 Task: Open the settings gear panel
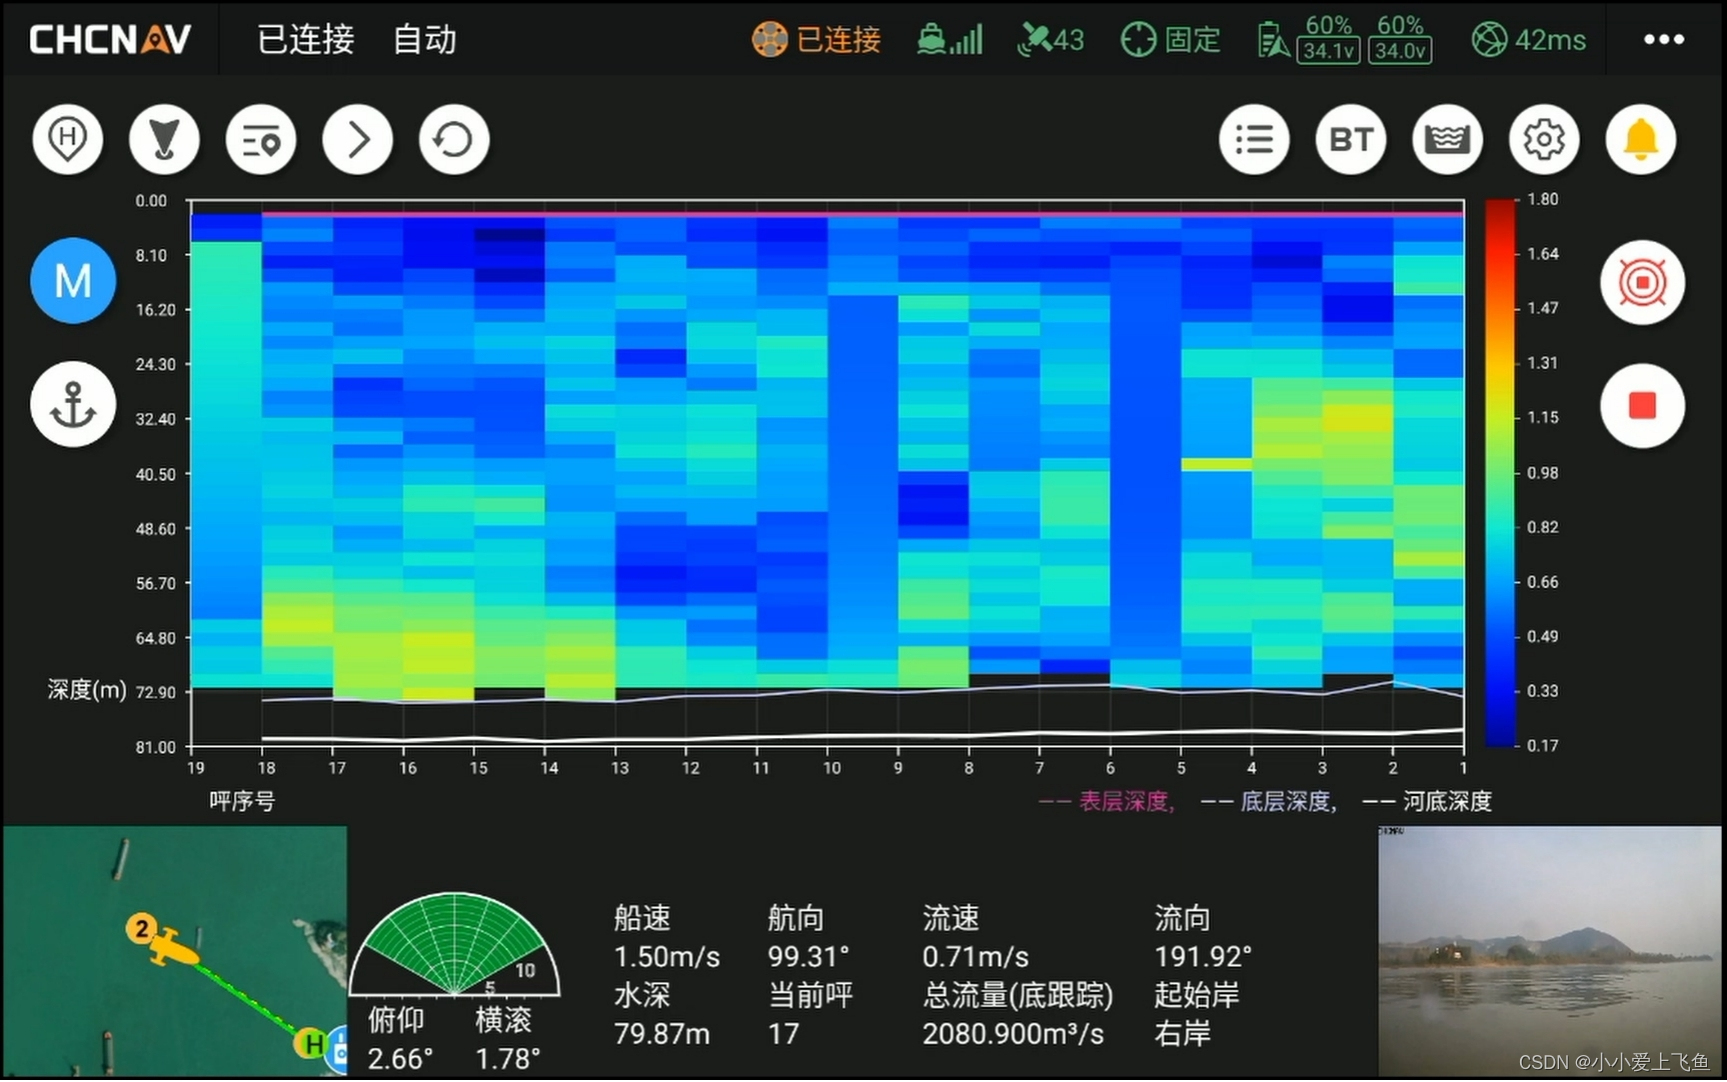[1543, 140]
